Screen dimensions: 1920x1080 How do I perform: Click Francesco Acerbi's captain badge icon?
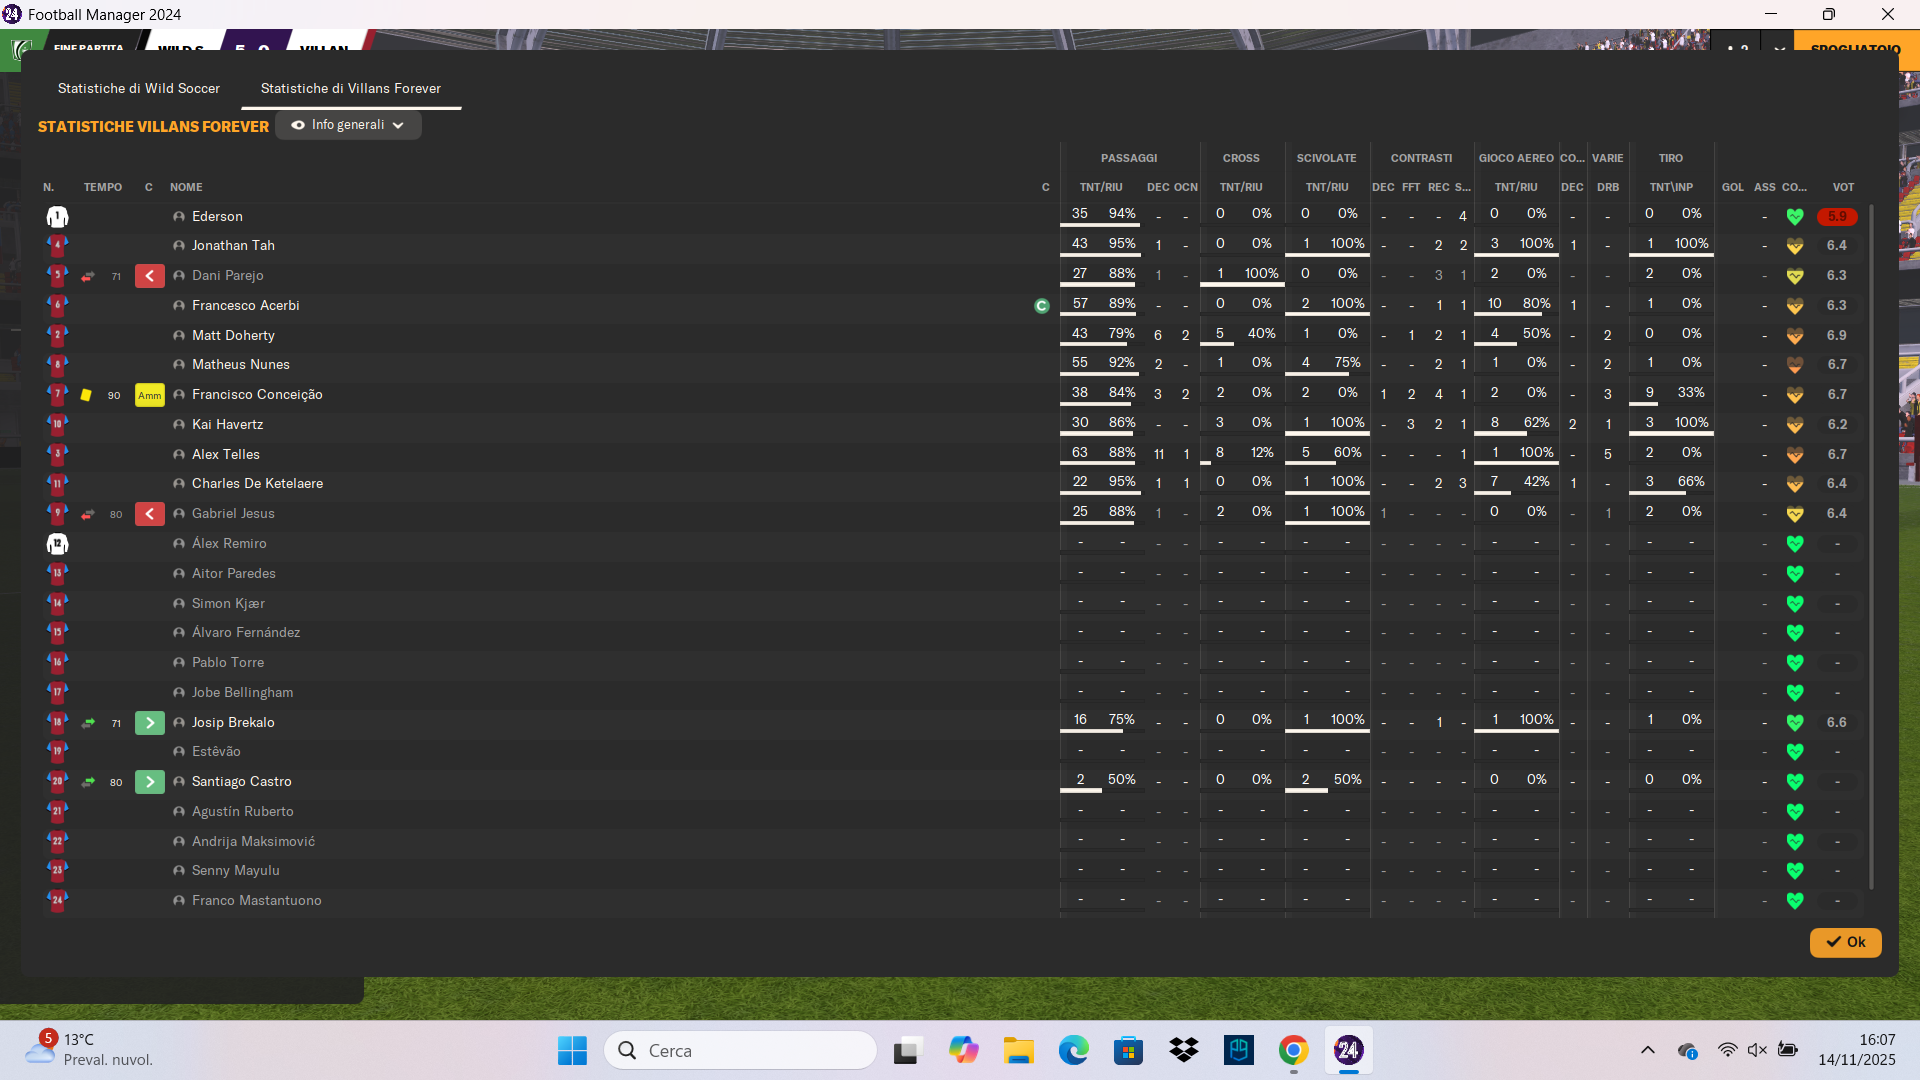click(x=1041, y=306)
